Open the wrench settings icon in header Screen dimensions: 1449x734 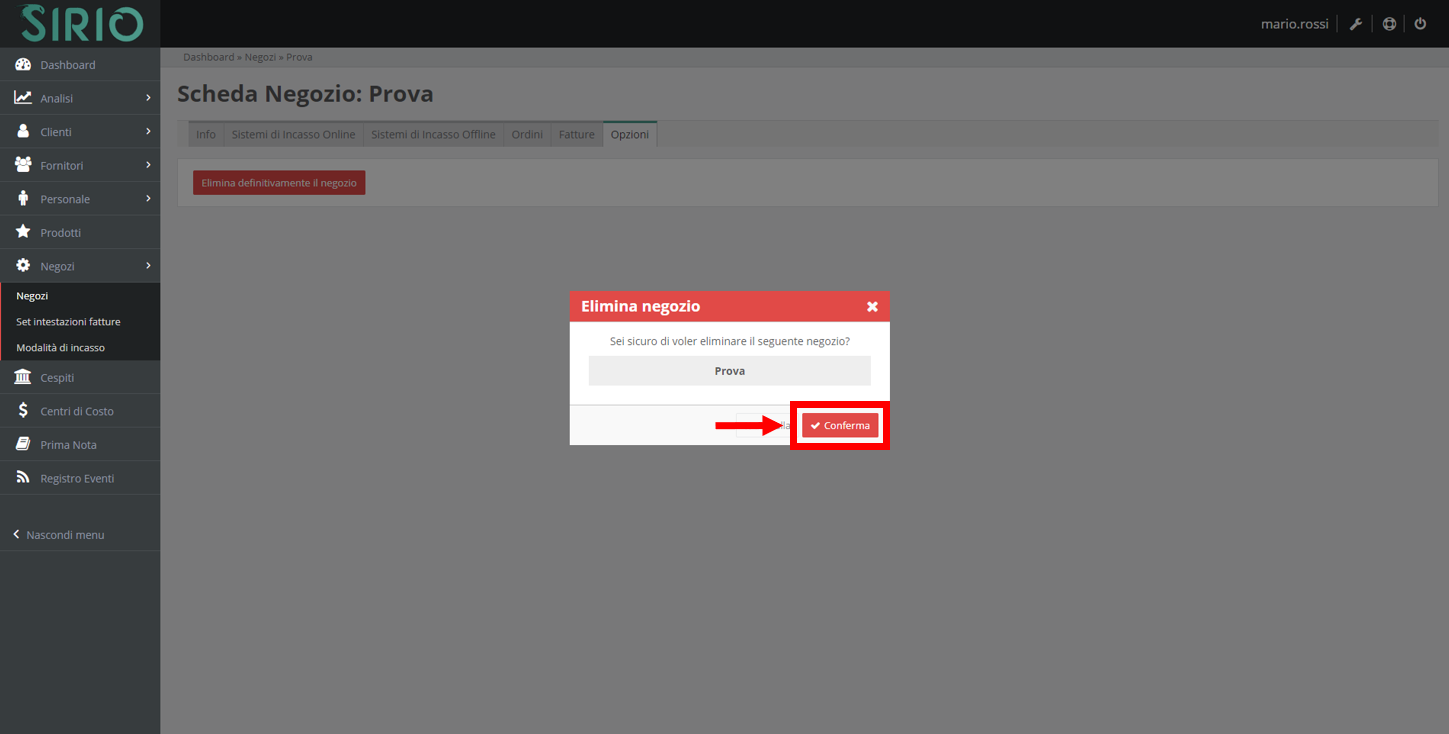pyautogui.click(x=1356, y=24)
